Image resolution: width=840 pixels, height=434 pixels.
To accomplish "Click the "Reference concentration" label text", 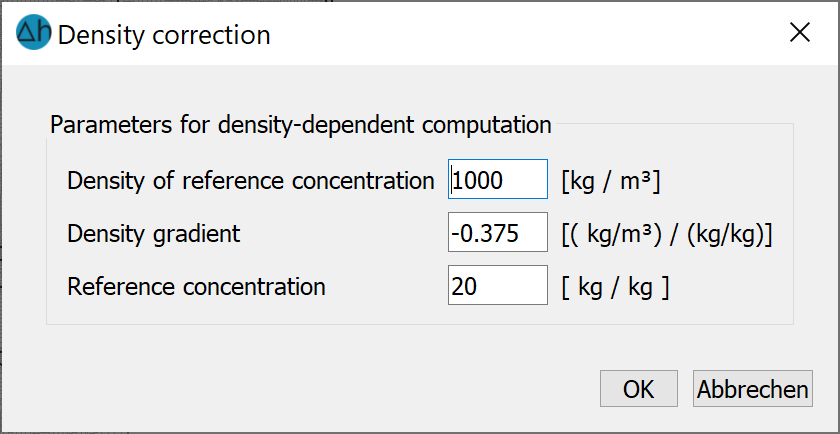I will click(196, 287).
